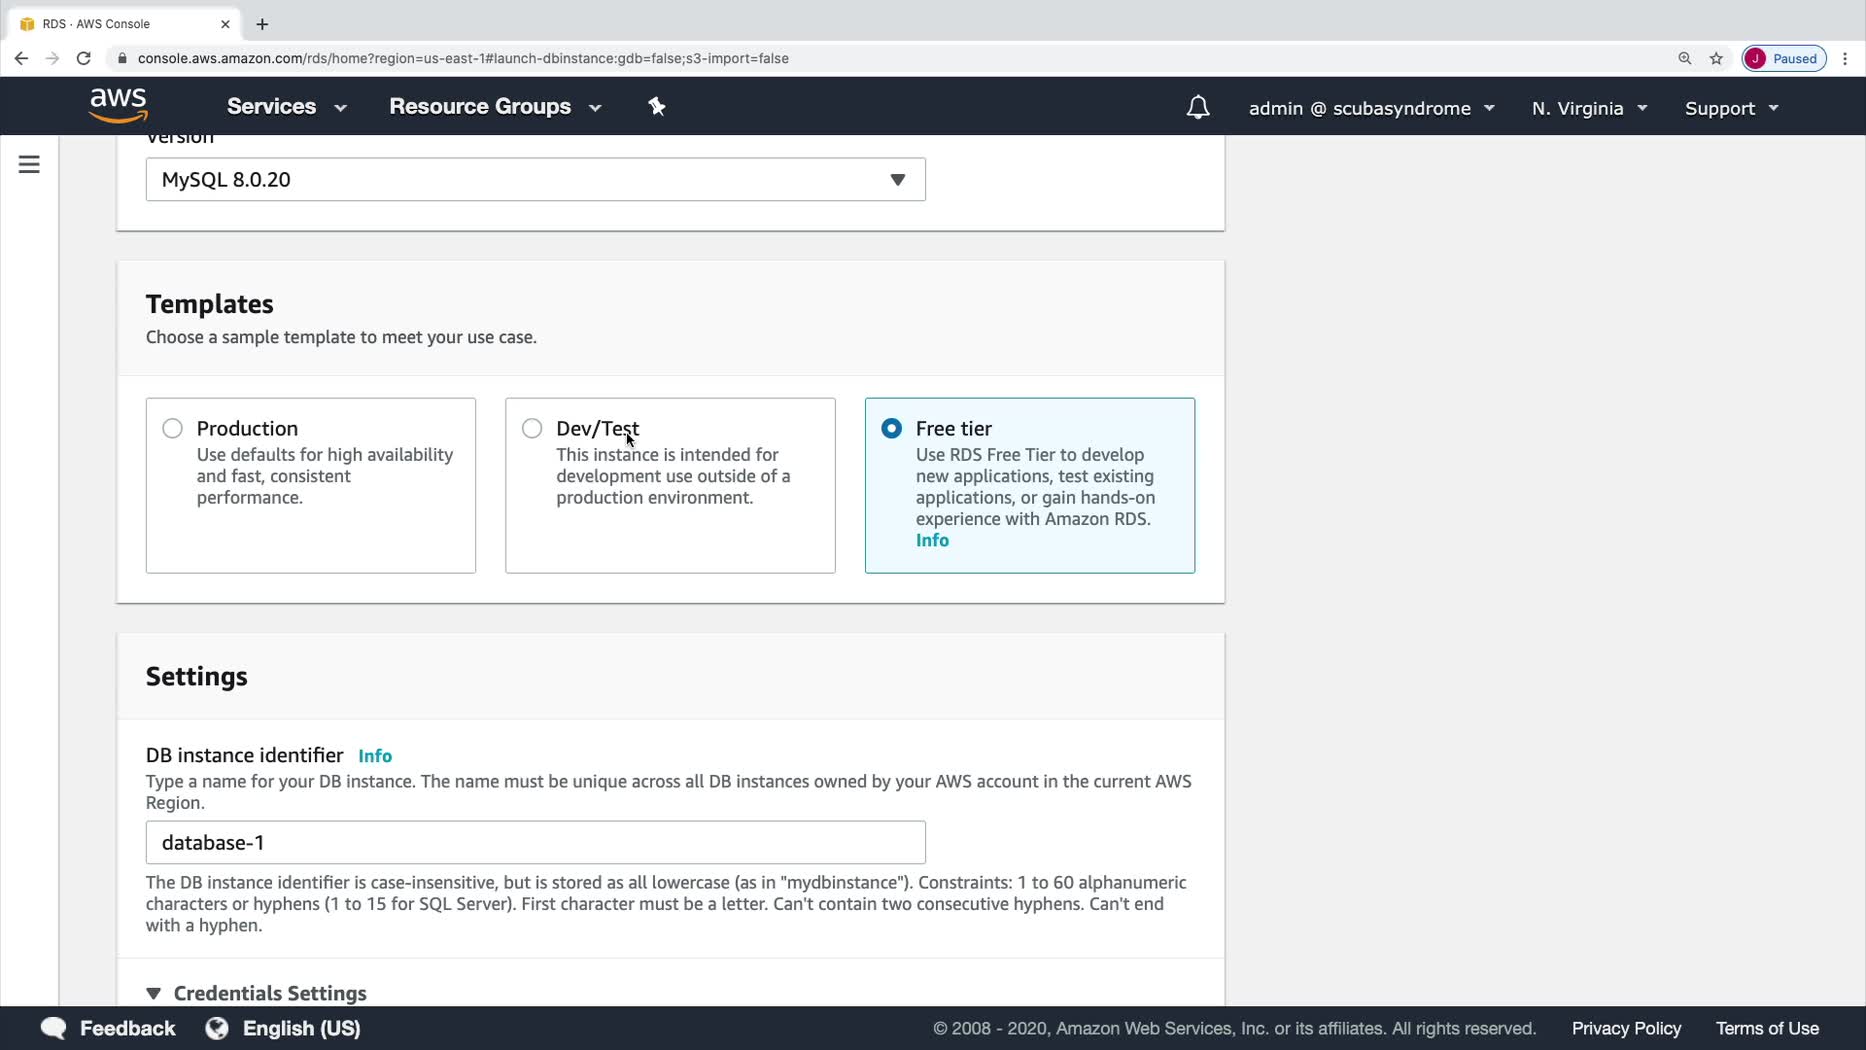
Task: Open the paused profile avatar button
Action: (1785, 58)
